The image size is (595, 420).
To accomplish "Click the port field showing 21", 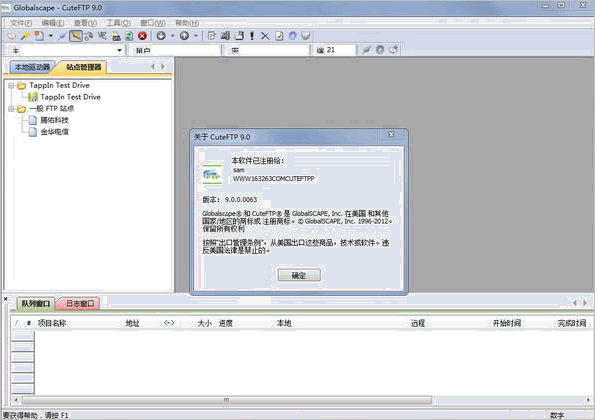I will (x=340, y=50).
